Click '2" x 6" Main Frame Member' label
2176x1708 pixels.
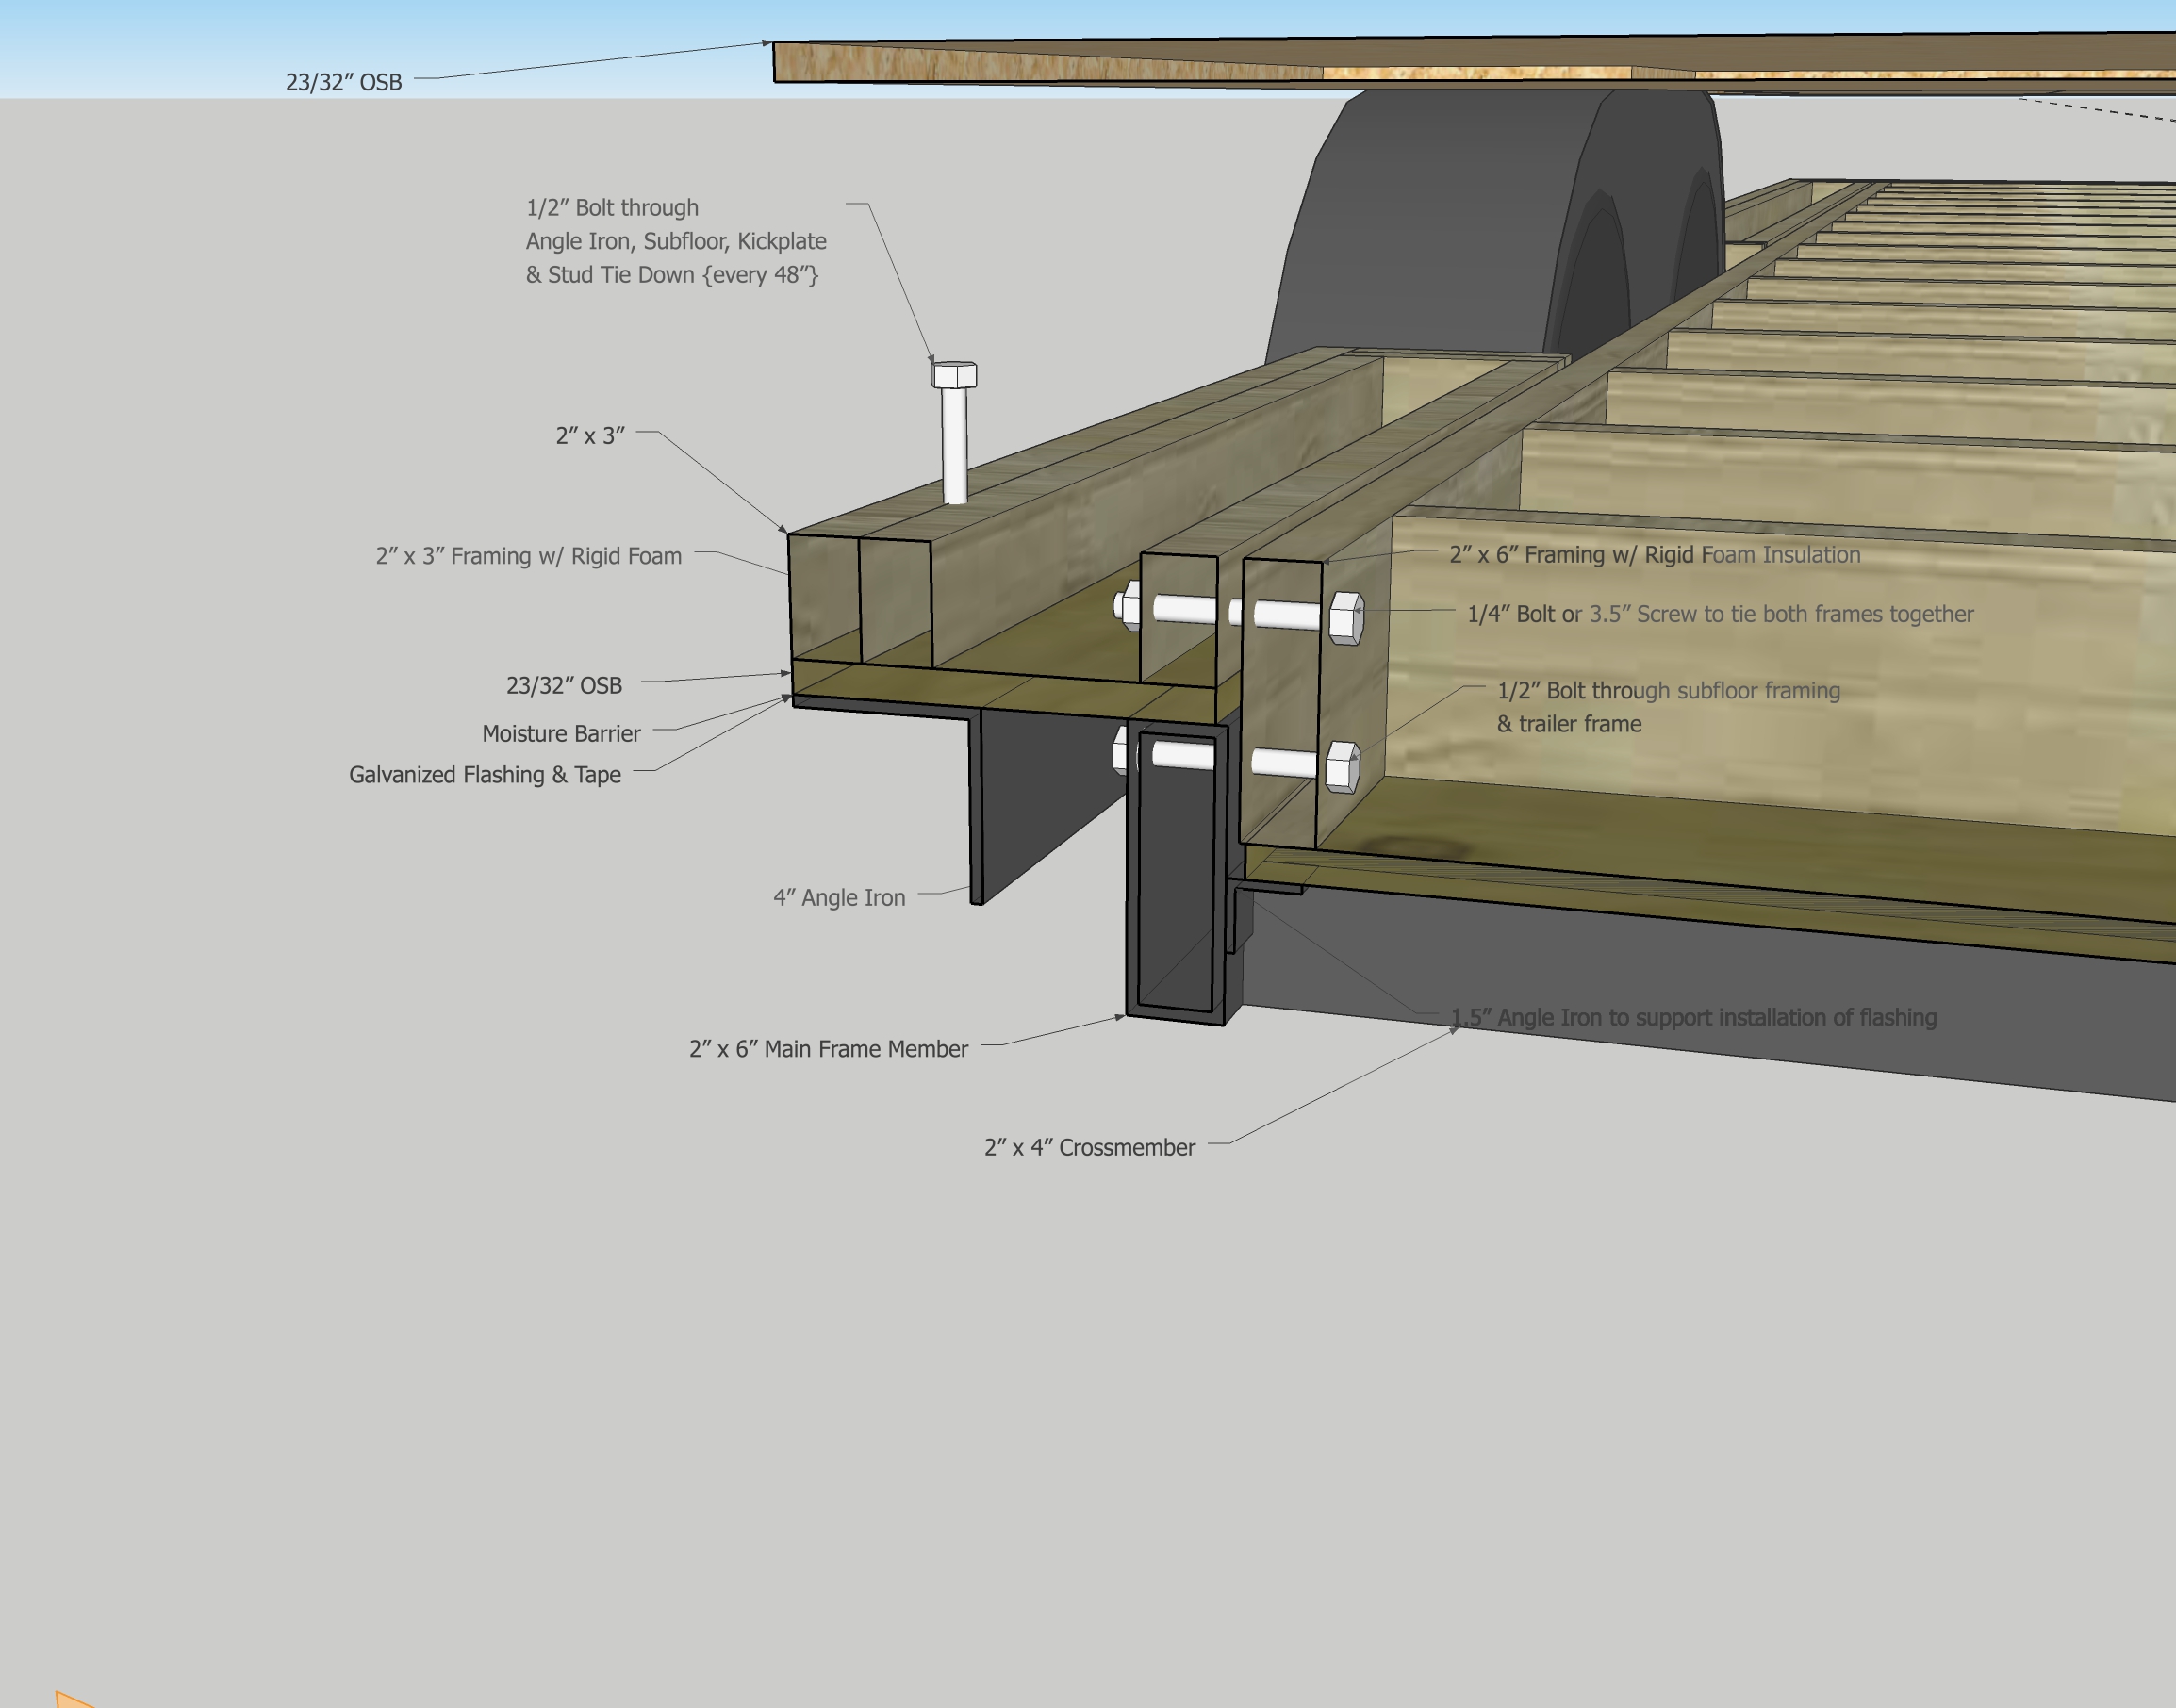point(828,1049)
